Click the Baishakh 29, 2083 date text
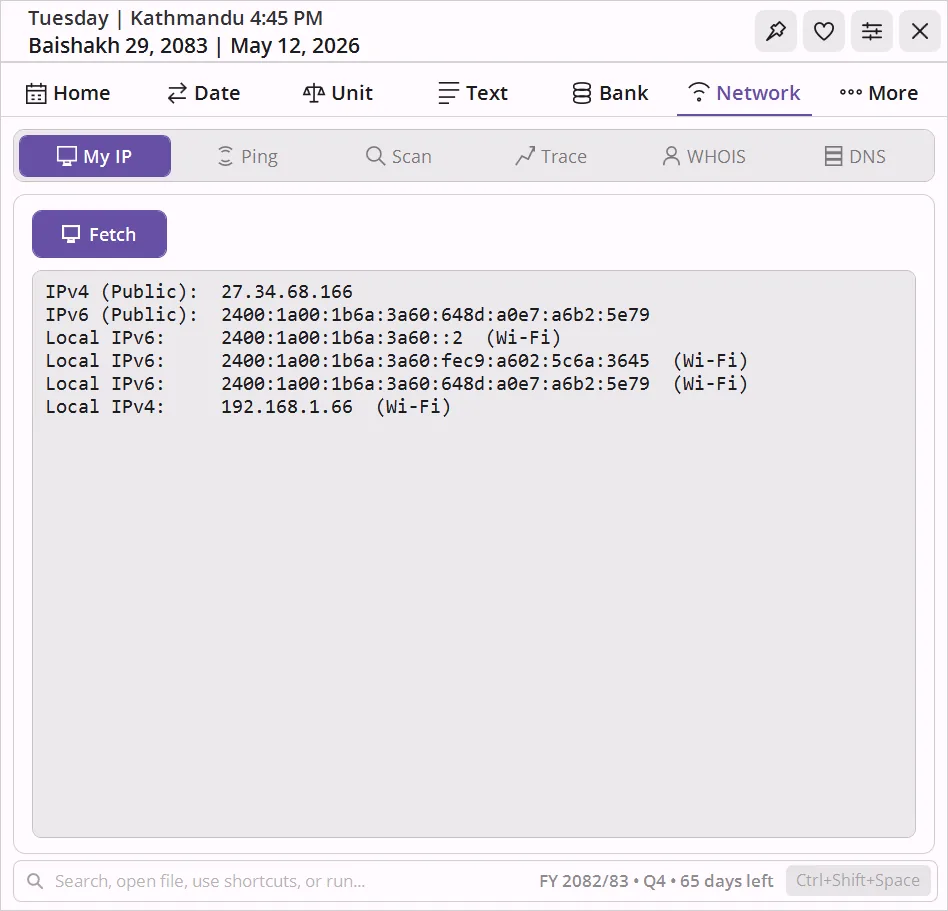This screenshot has width=948, height=911. pos(118,46)
